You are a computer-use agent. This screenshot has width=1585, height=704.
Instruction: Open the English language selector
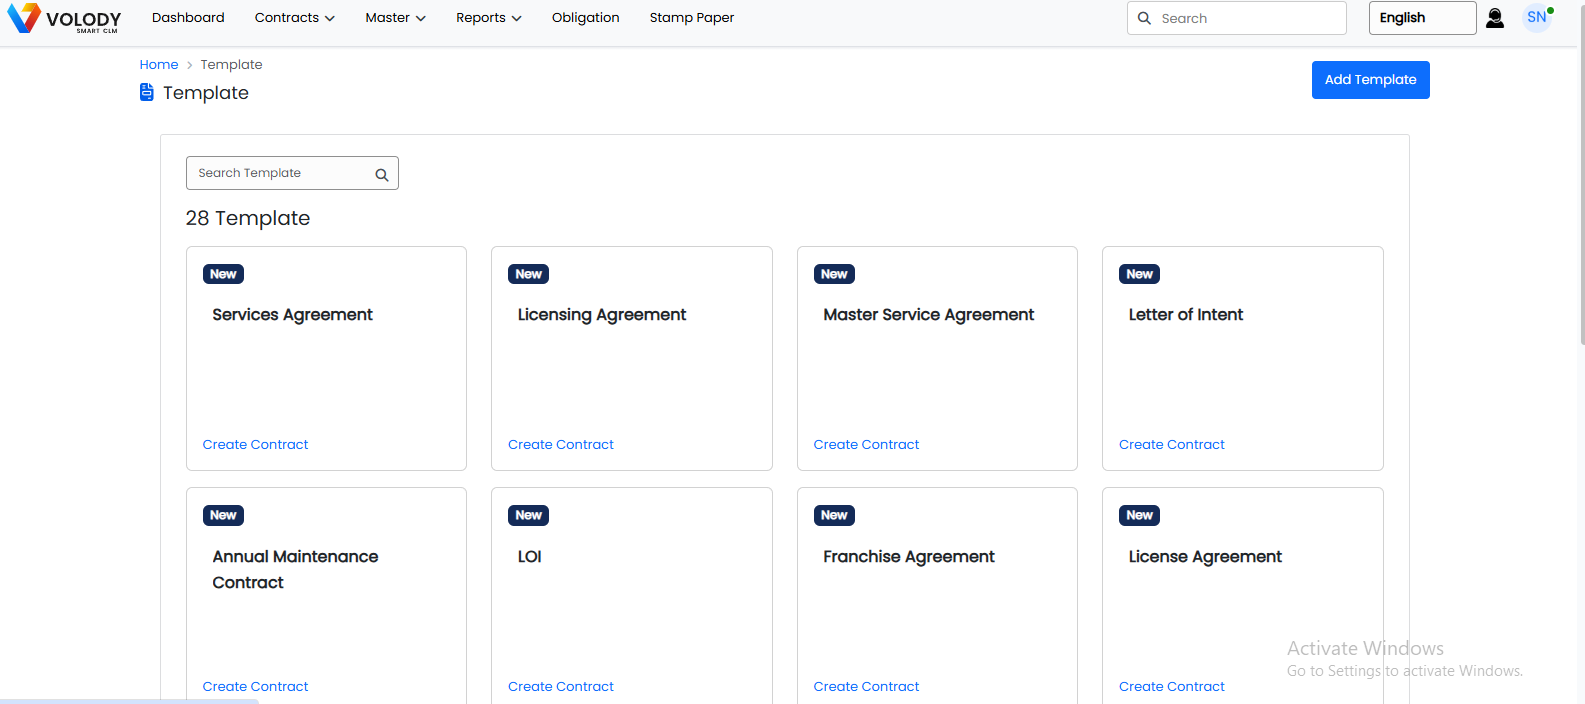click(1422, 18)
